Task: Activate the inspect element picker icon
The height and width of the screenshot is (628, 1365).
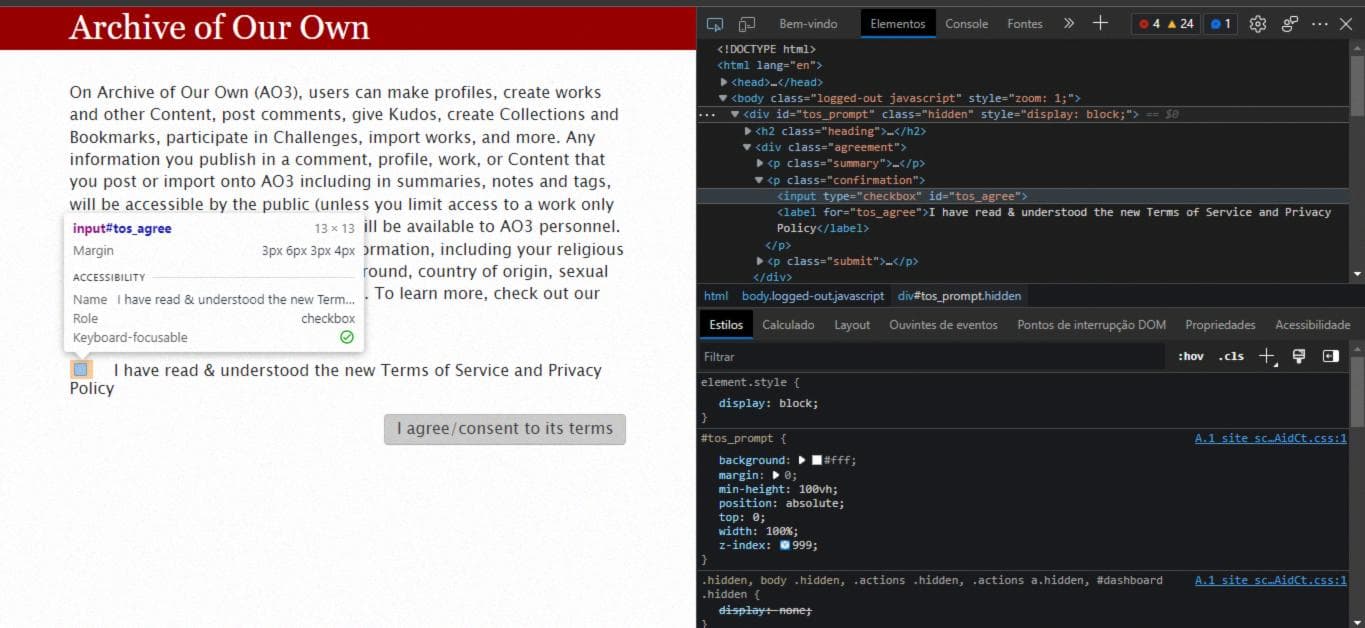Action: pos(715,23)
